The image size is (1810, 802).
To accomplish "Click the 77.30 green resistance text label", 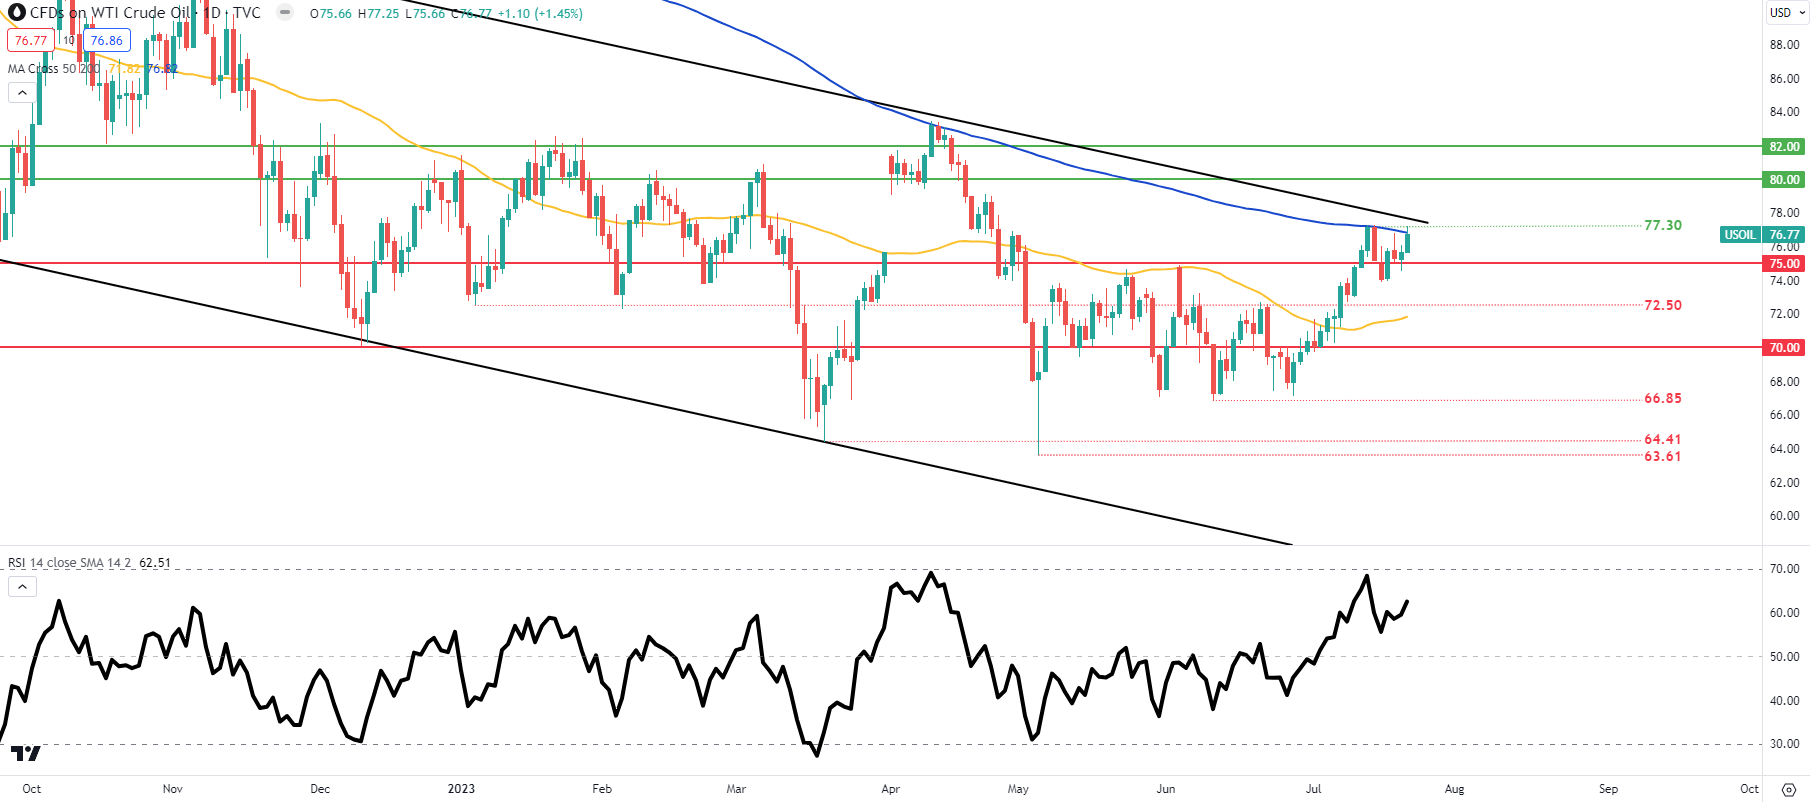I will [1663, 226].
